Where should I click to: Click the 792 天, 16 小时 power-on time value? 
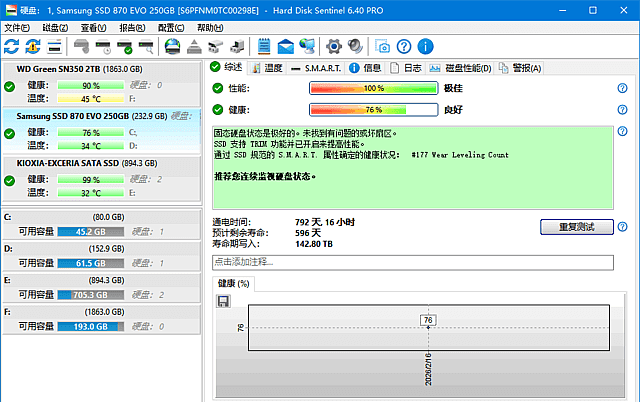tap(325, 222)
